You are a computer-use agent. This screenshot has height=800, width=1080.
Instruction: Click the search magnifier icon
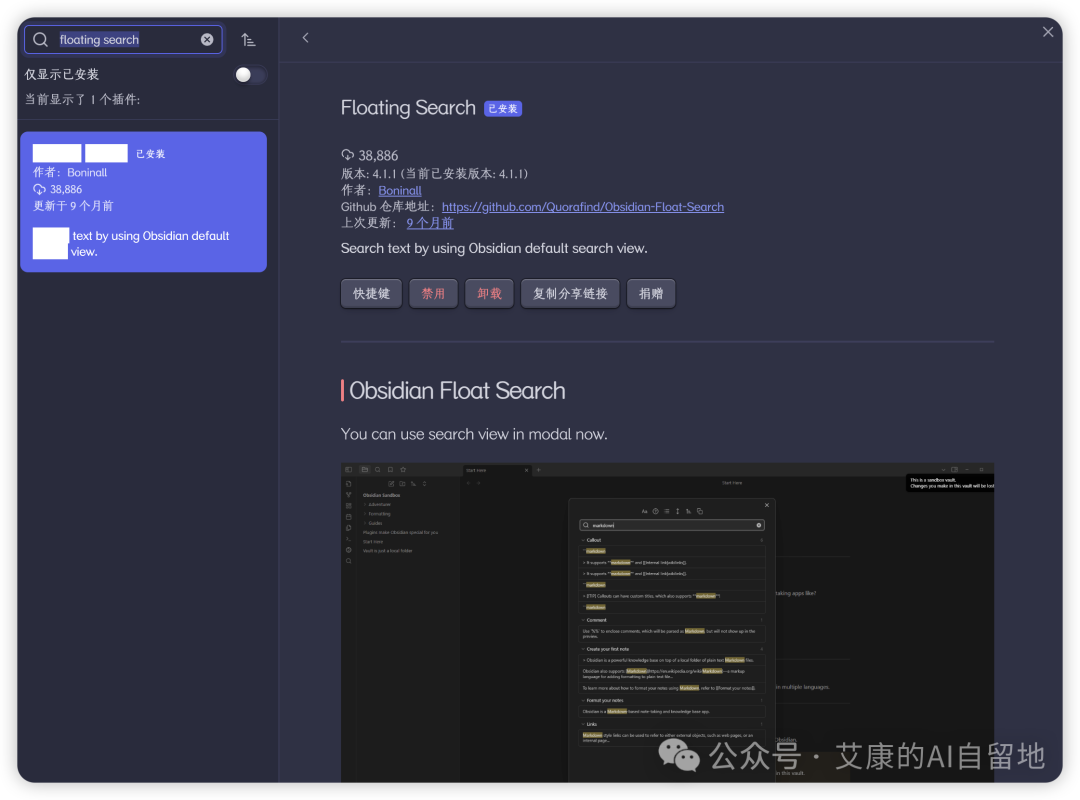coord(41,39)
